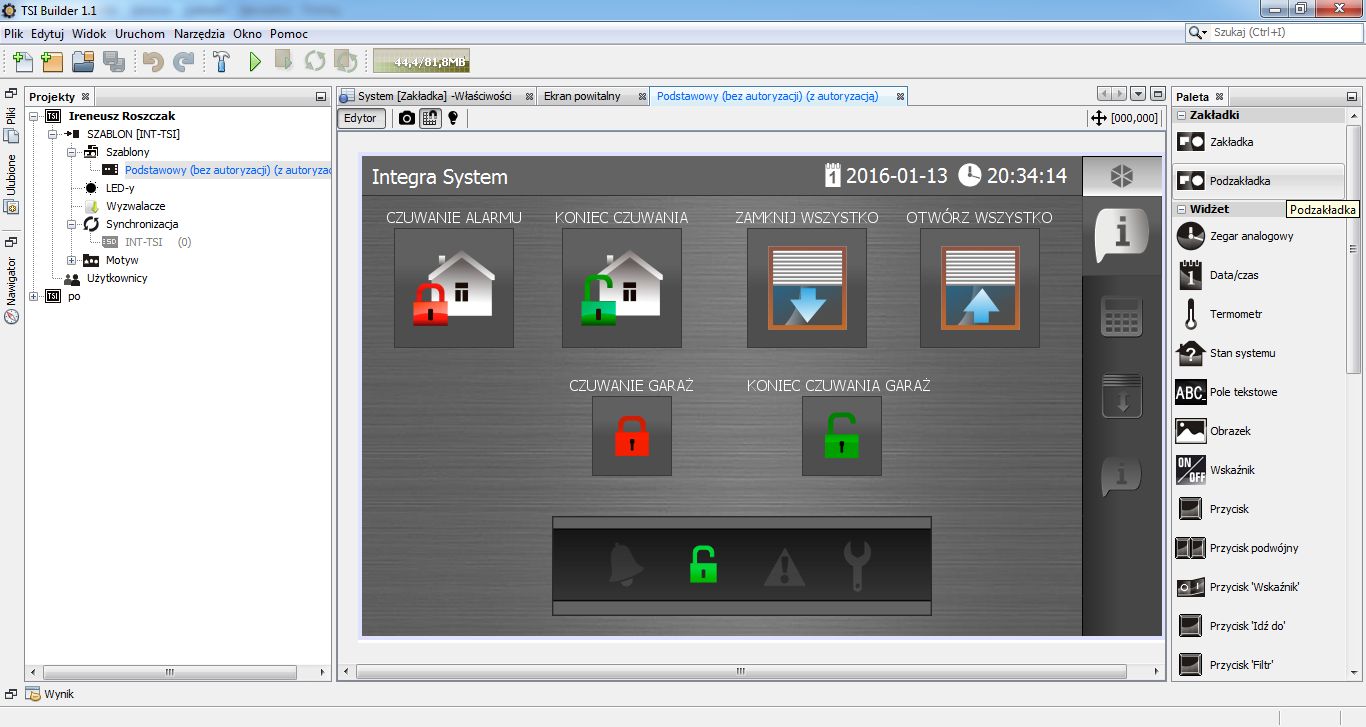Collapse the Synchronizacja tree node
This screenshot has width=1366, height=727.
72,224
